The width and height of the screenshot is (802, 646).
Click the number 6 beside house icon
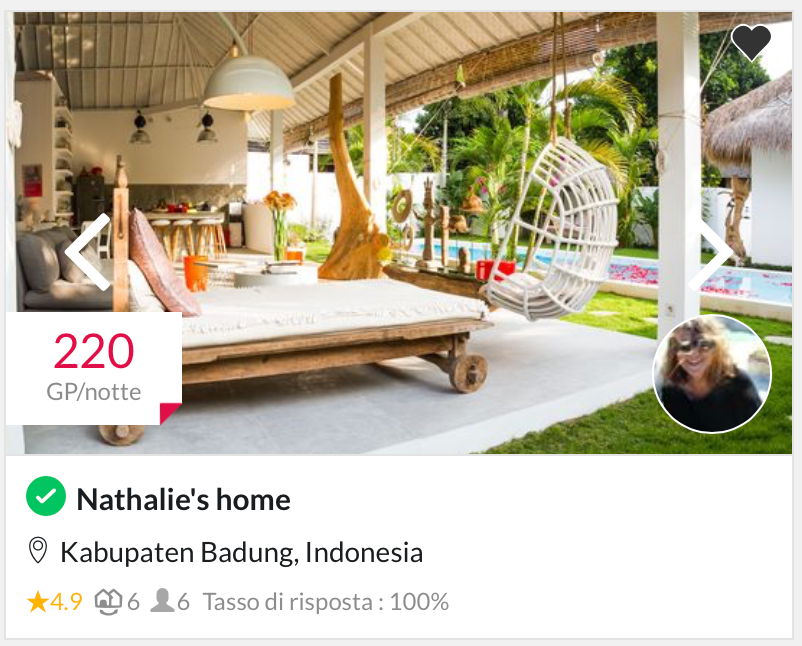point(133,602)
